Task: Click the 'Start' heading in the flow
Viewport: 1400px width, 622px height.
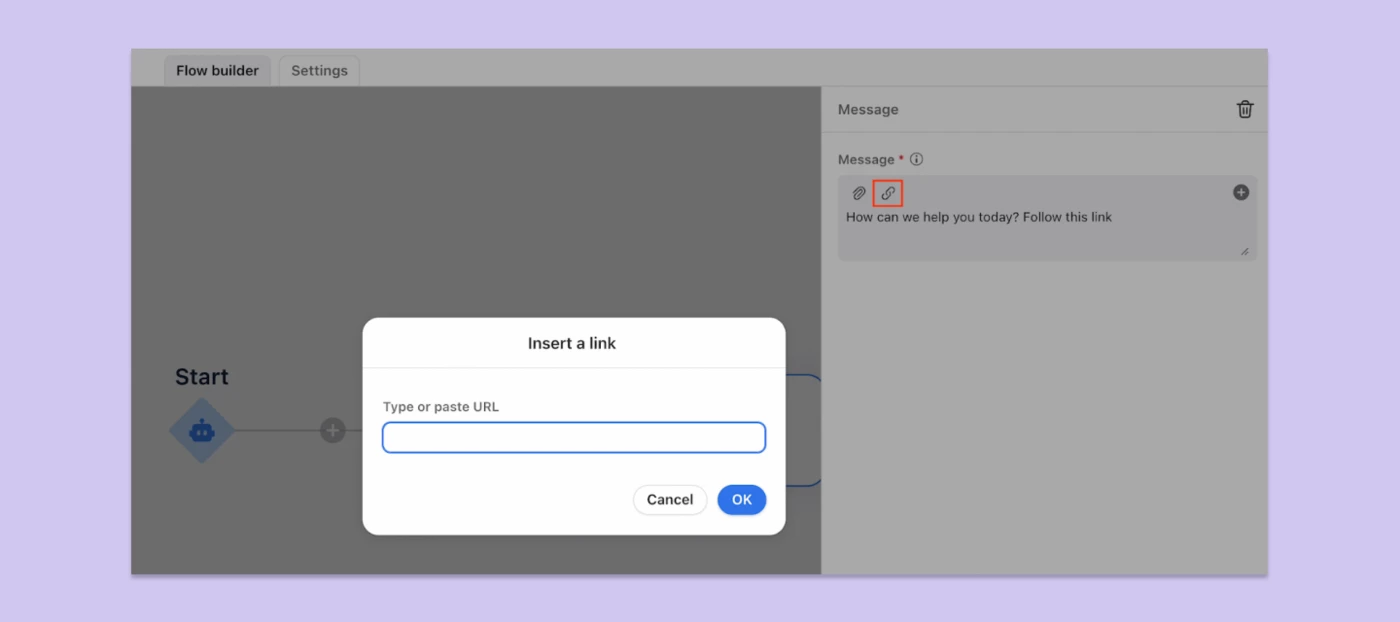Action: pyautogui.click(x=202, y=377)
